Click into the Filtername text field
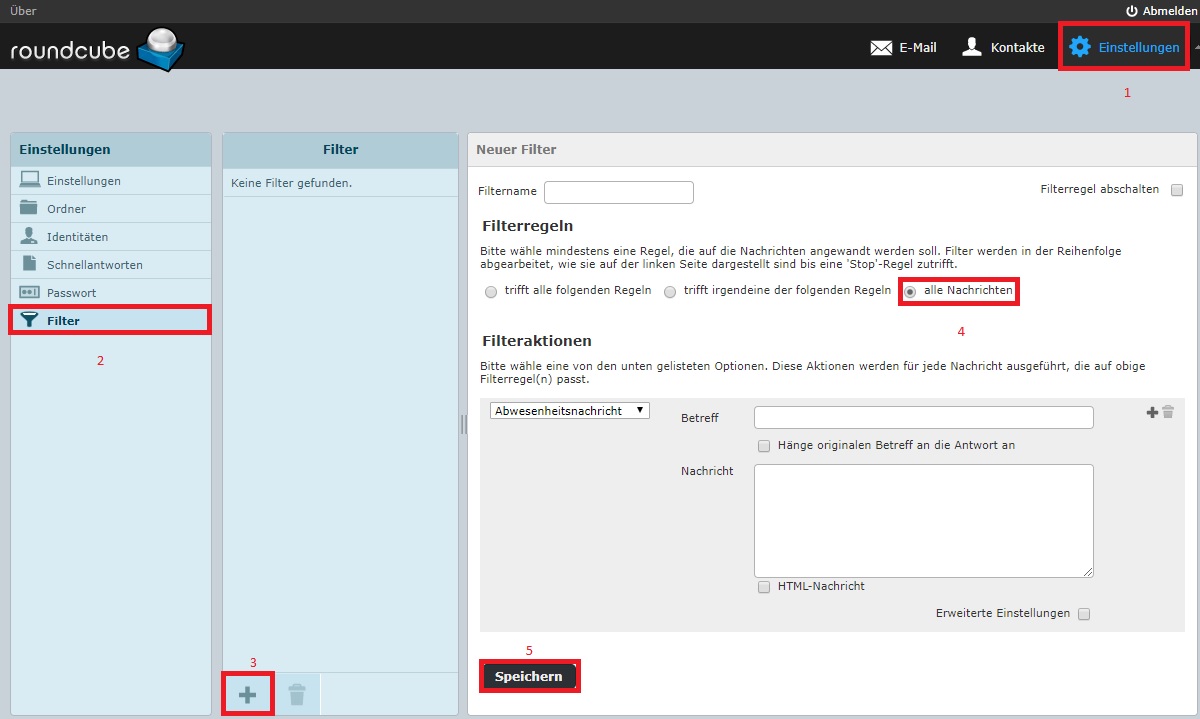 coord(618,192)
